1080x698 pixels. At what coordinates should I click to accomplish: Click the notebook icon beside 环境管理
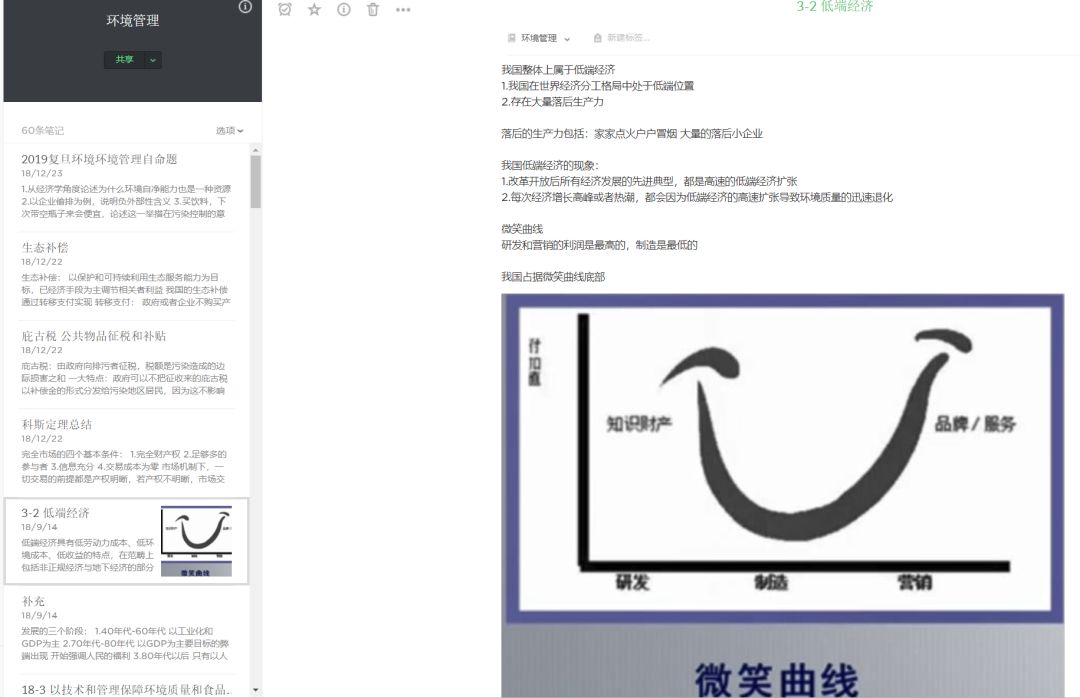click(512, 38)
